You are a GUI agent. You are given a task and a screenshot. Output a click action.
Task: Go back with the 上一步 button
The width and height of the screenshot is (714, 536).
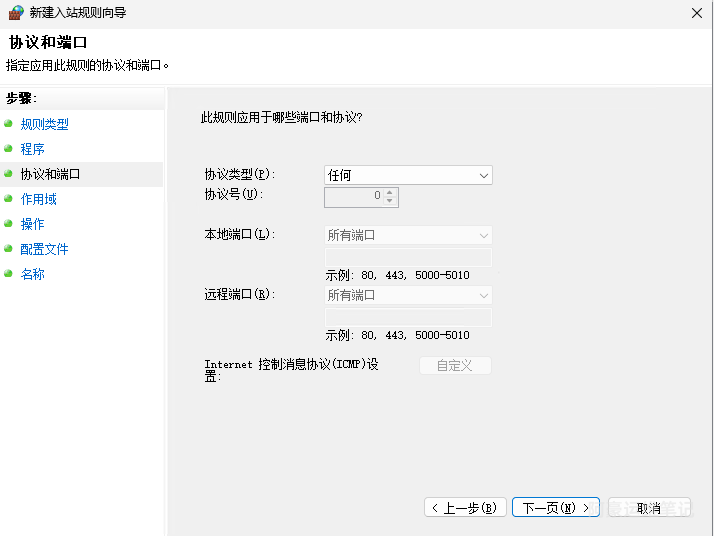[x=465, y=508]
